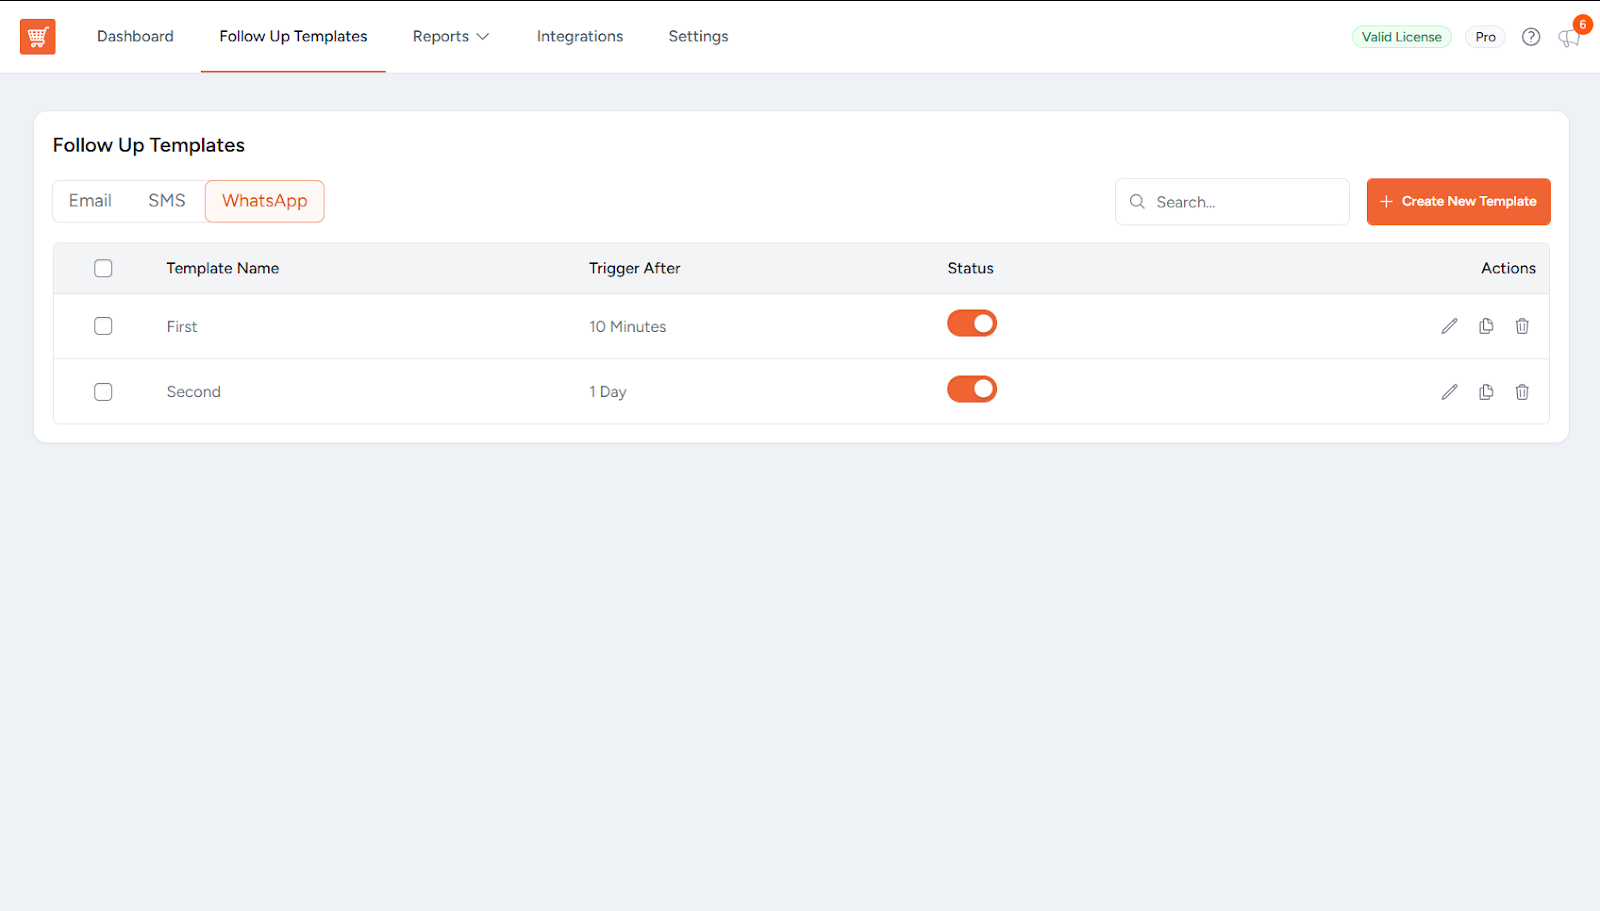Open the pencil editor for the Second template
The height and width of the screenshot is (911, 1600).
pyautogui.click(x=1449, y=391)
